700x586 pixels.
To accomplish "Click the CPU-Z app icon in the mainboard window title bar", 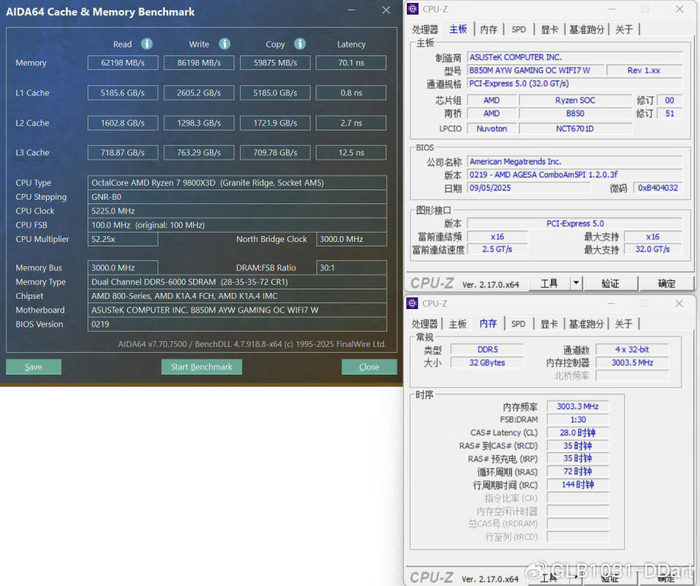I will coord(414,9).
